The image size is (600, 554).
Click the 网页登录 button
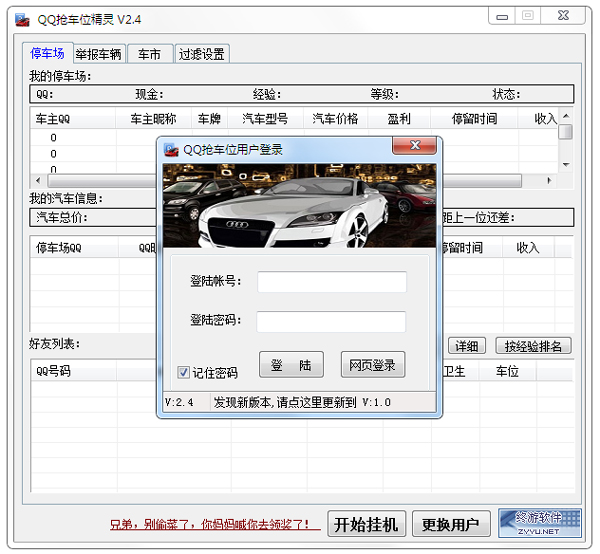[x=373, y=365]
